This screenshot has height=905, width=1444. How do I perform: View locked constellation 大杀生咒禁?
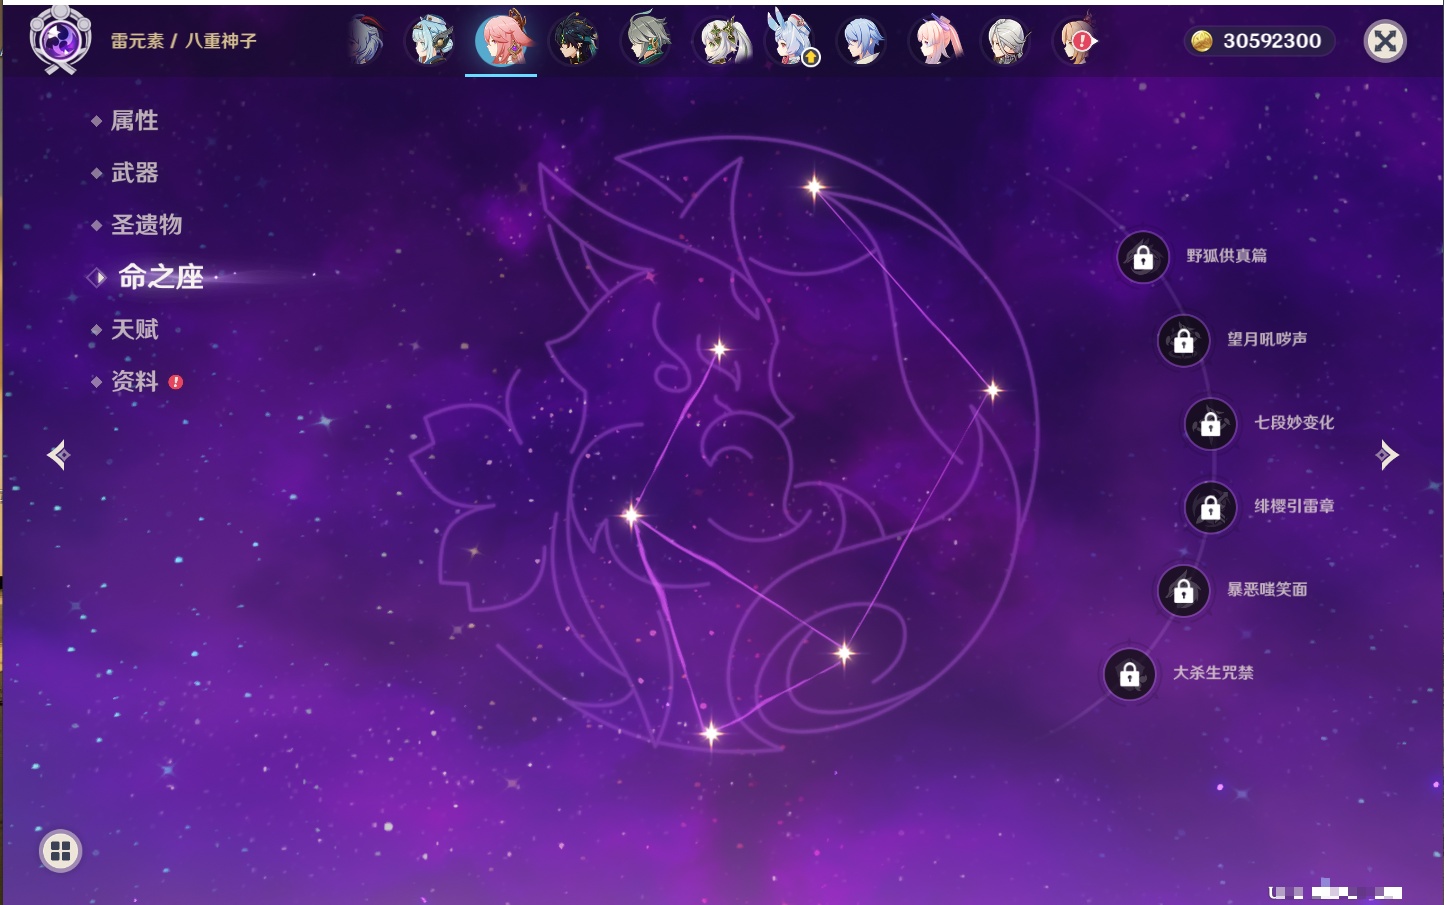(1129, 674)
